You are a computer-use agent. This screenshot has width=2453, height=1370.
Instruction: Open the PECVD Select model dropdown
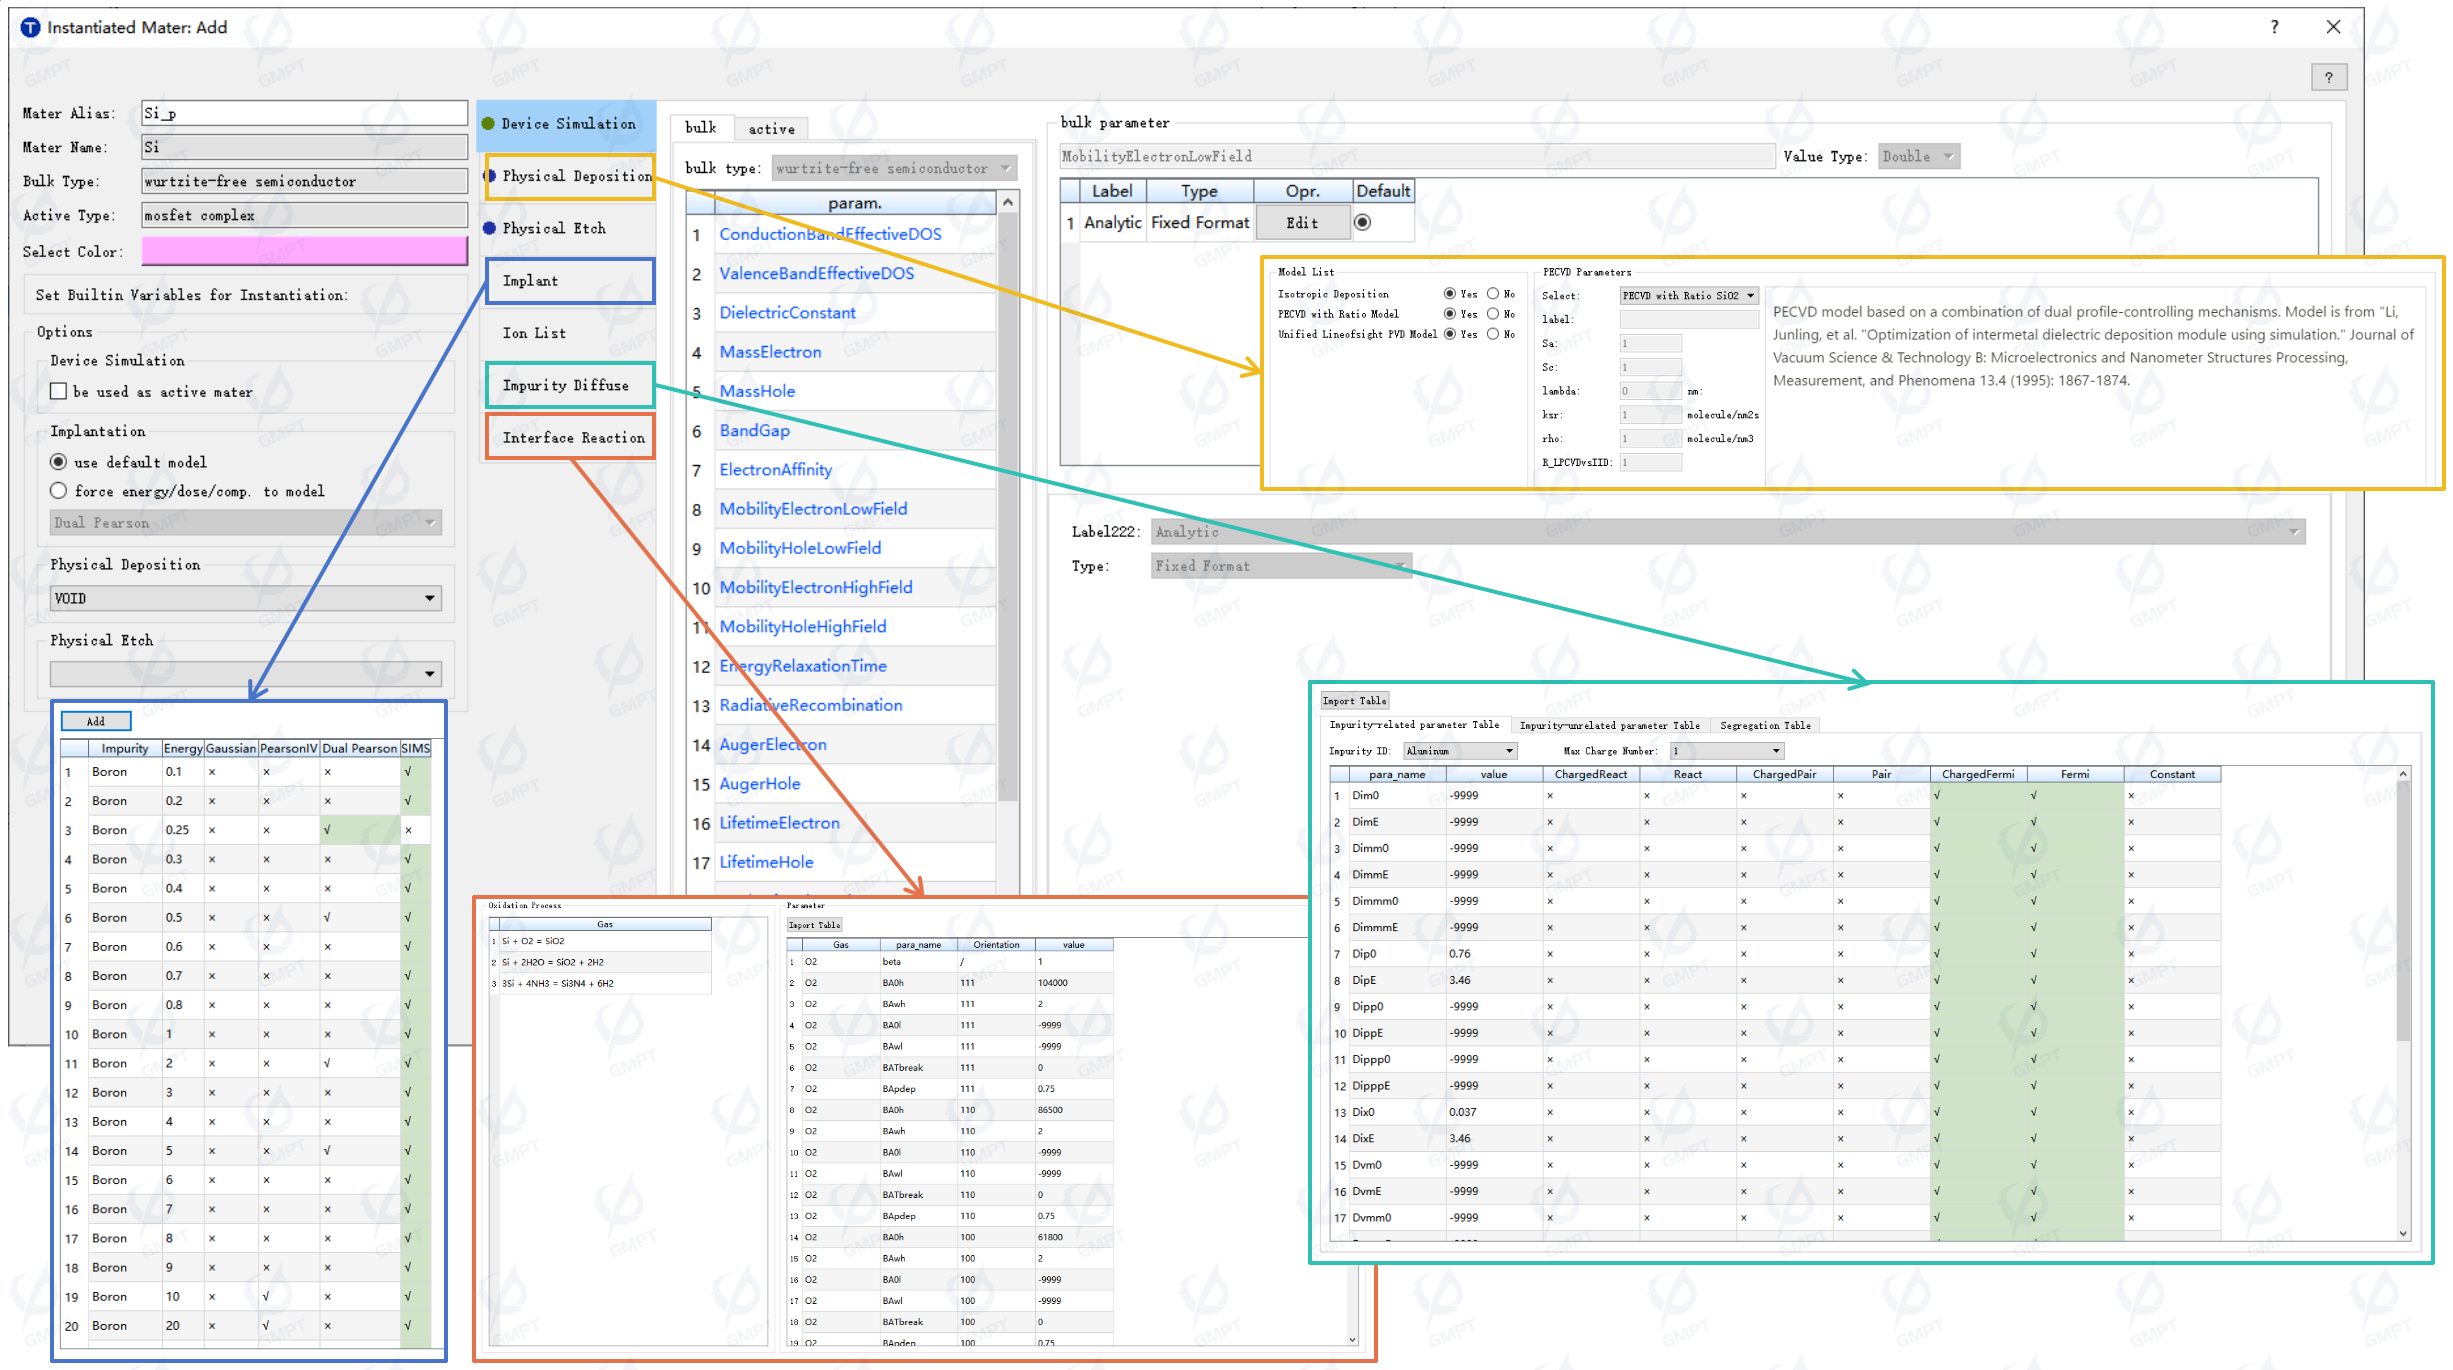coord(1689,296)
